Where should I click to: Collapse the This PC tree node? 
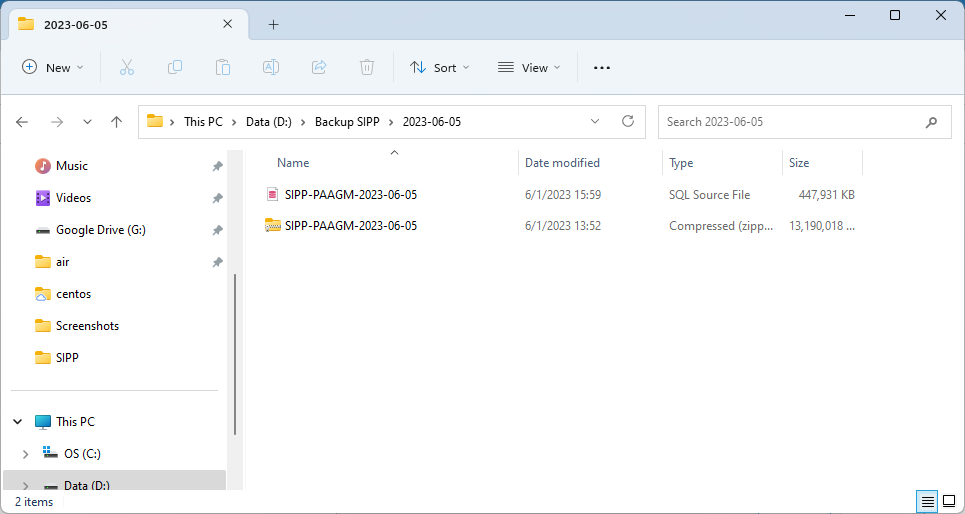[x=18, y=422]
